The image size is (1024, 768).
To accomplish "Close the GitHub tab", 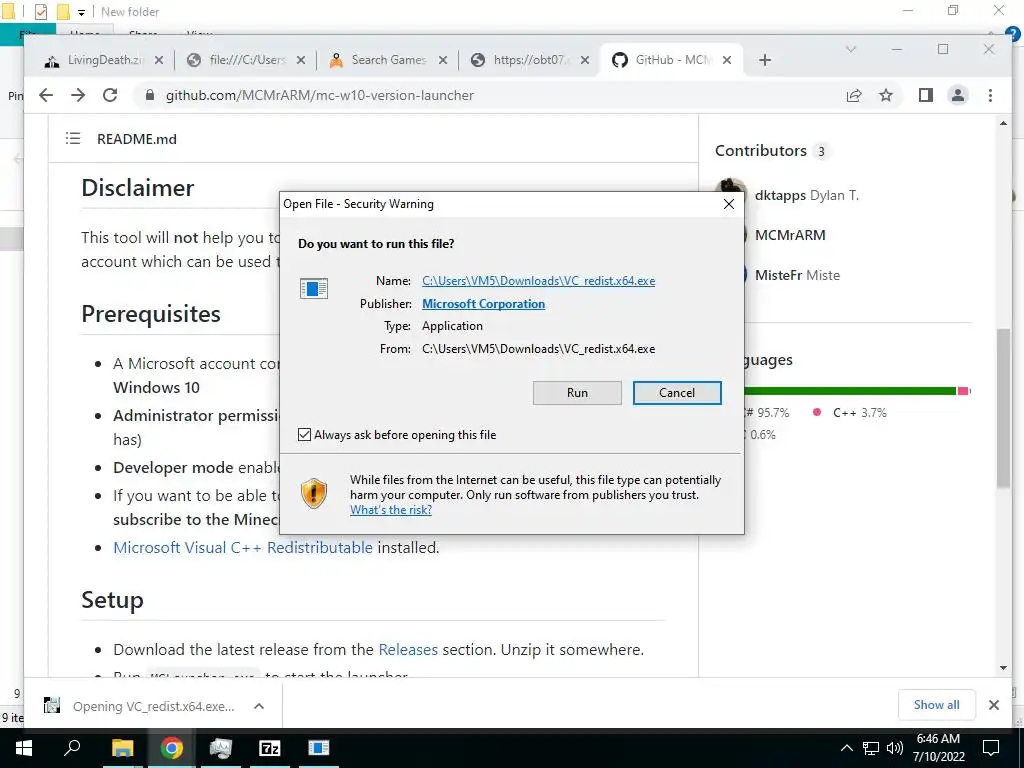I will [727, 60].
